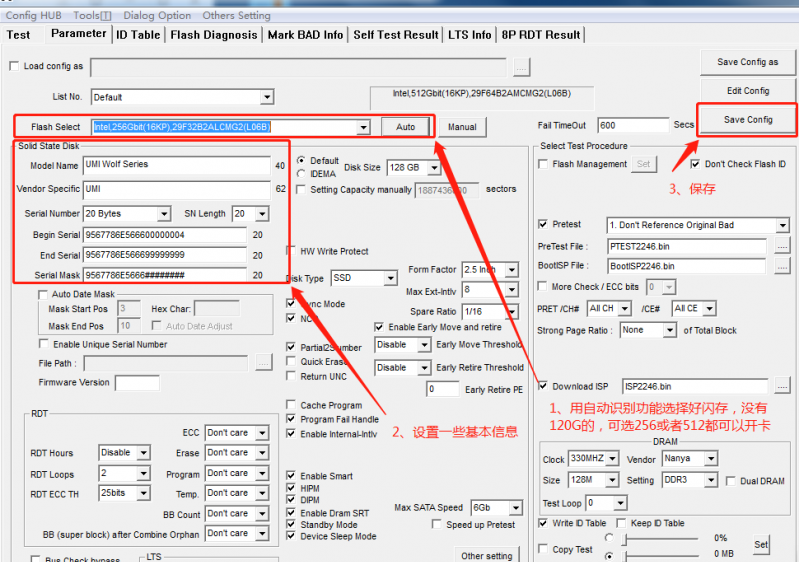Screen dimensions: 799x562
Task: Click the Edit Config button
Action: [x=748, y=91]
